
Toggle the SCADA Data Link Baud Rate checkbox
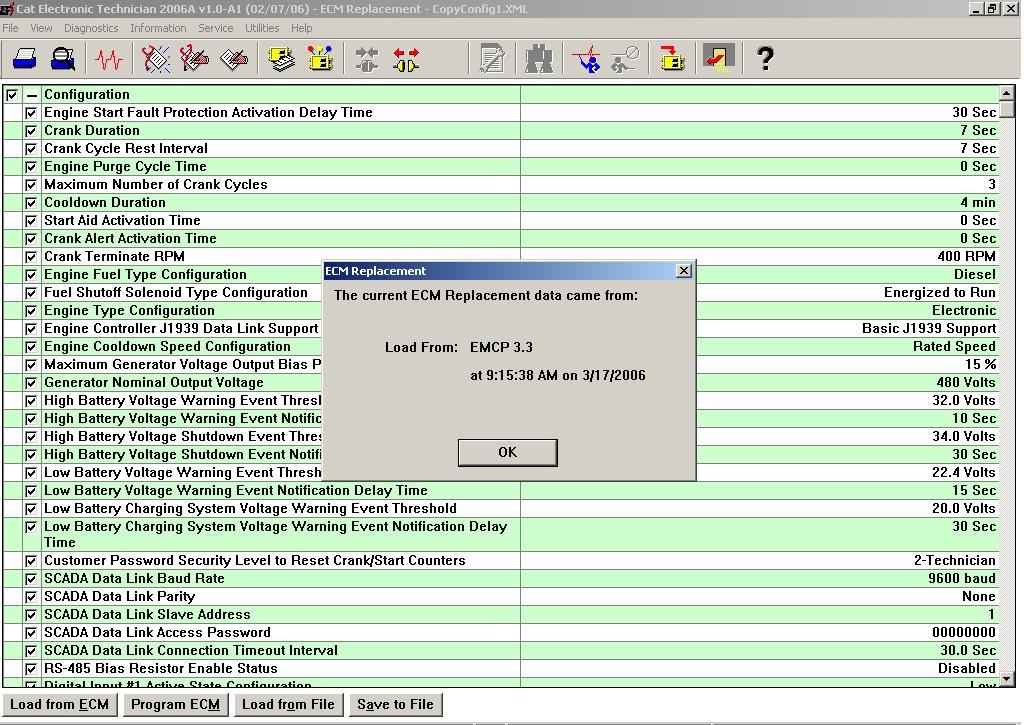30,579
